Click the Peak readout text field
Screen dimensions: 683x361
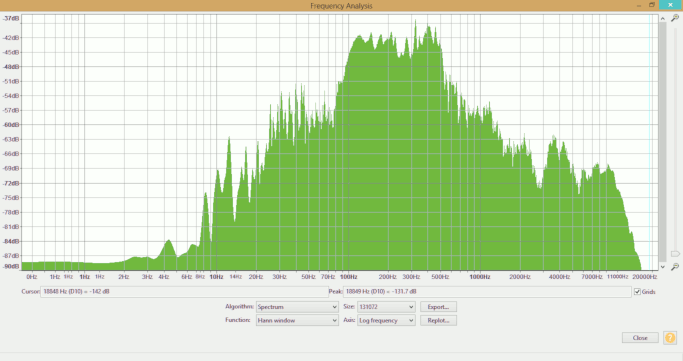click(487, 292)
